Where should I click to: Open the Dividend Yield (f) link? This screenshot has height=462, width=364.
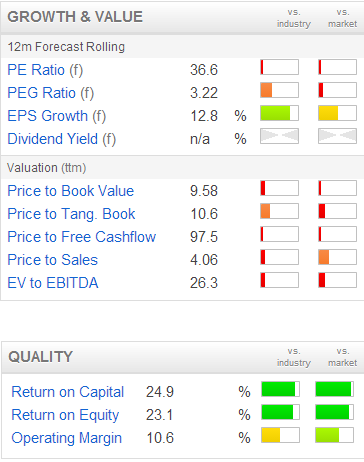pyautogui.click(x=62, y=139)
